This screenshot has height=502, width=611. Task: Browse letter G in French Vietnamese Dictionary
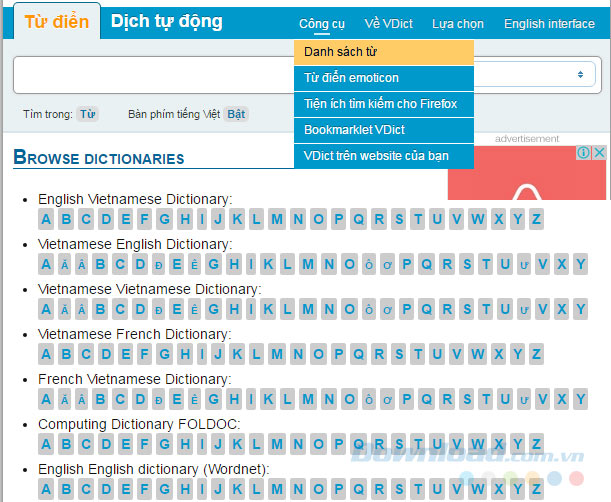(213, 399)
